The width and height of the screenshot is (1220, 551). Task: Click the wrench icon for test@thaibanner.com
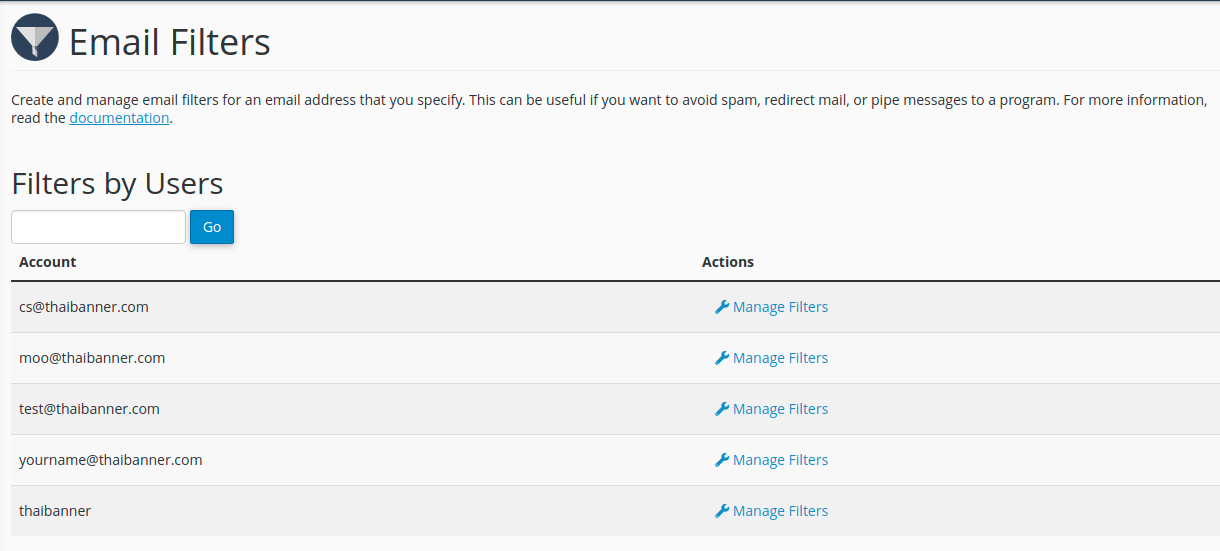tap(722, 409)
